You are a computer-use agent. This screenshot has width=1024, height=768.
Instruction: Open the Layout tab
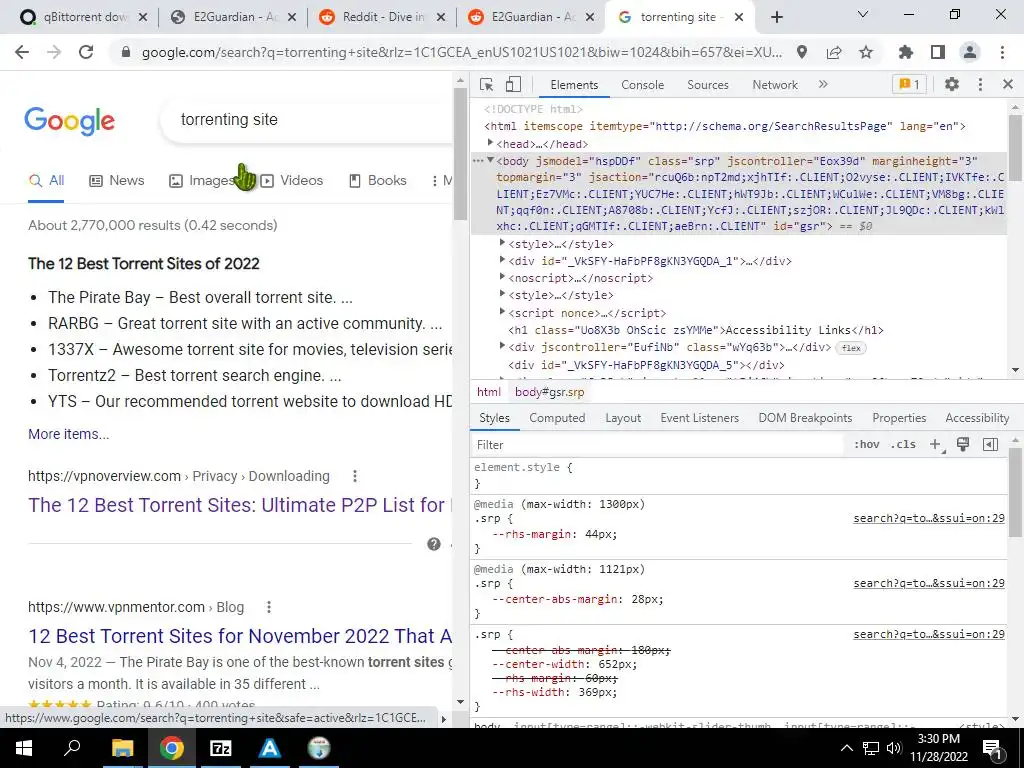click(x=623, y=418)
